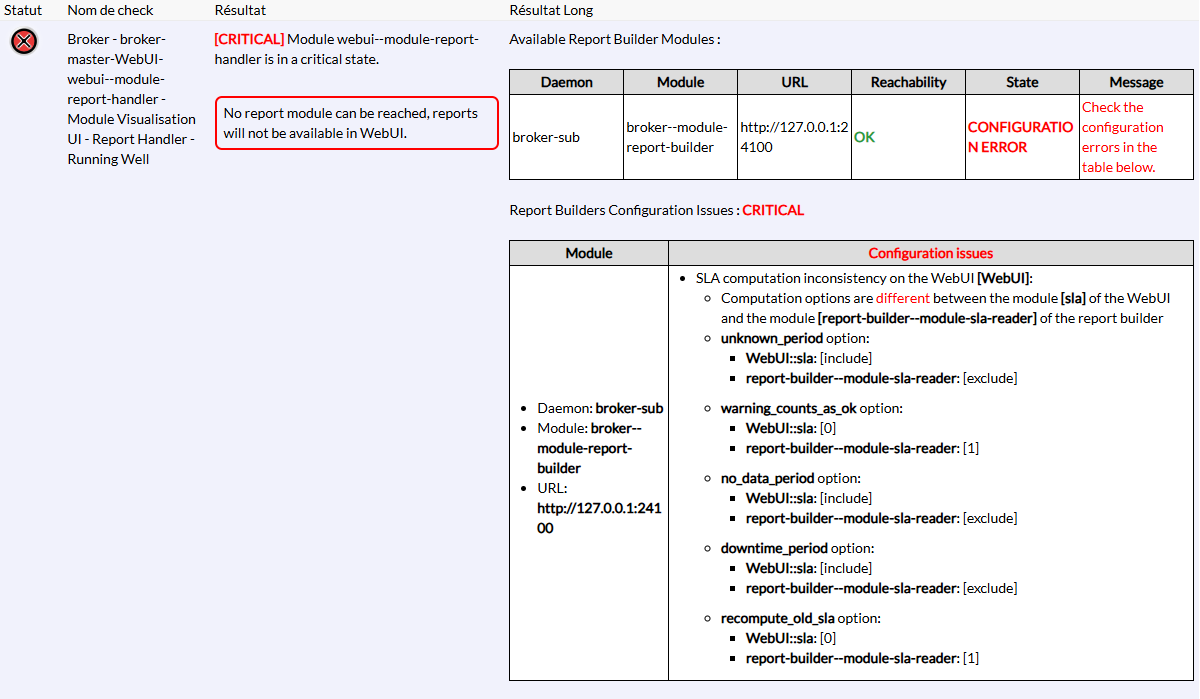Click the Résultat Long column header

[x=551, y=10]
